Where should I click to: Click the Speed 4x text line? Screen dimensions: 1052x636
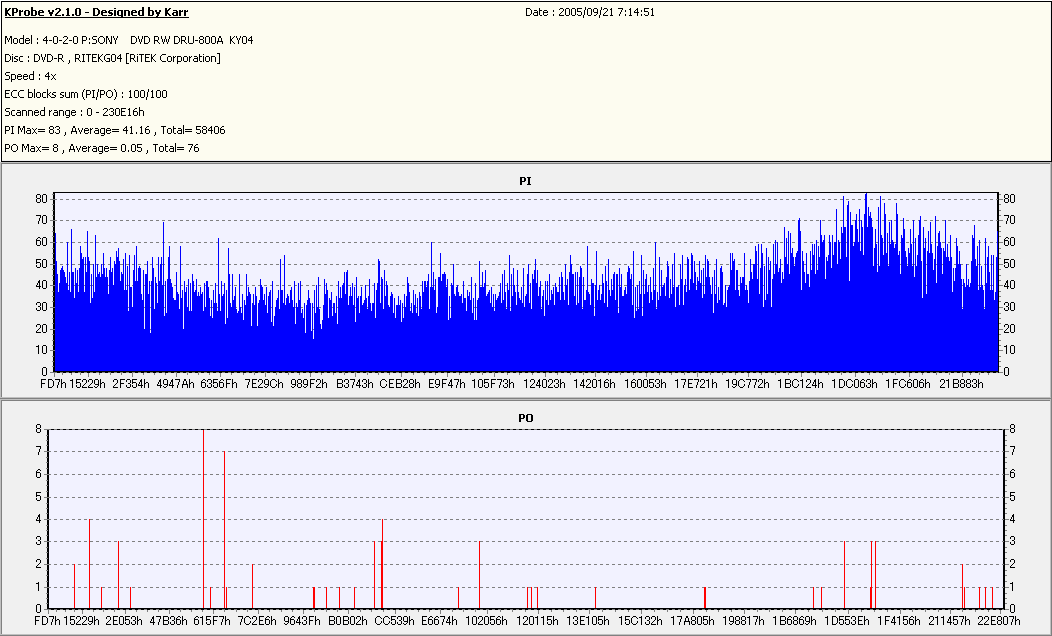click(30, 76)
